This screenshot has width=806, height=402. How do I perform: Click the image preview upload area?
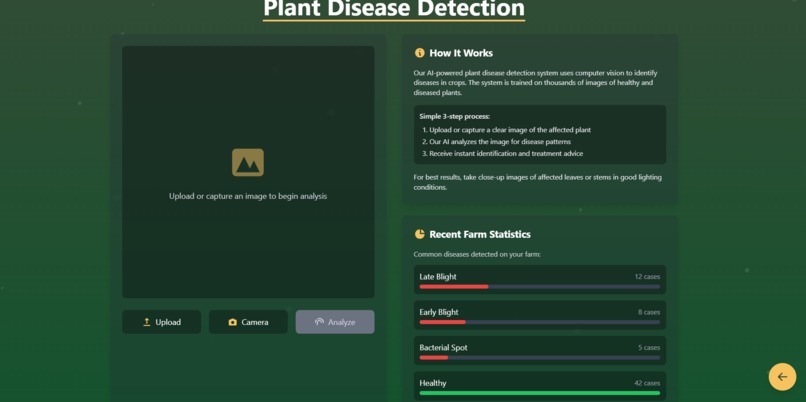(x=248, y=172)
